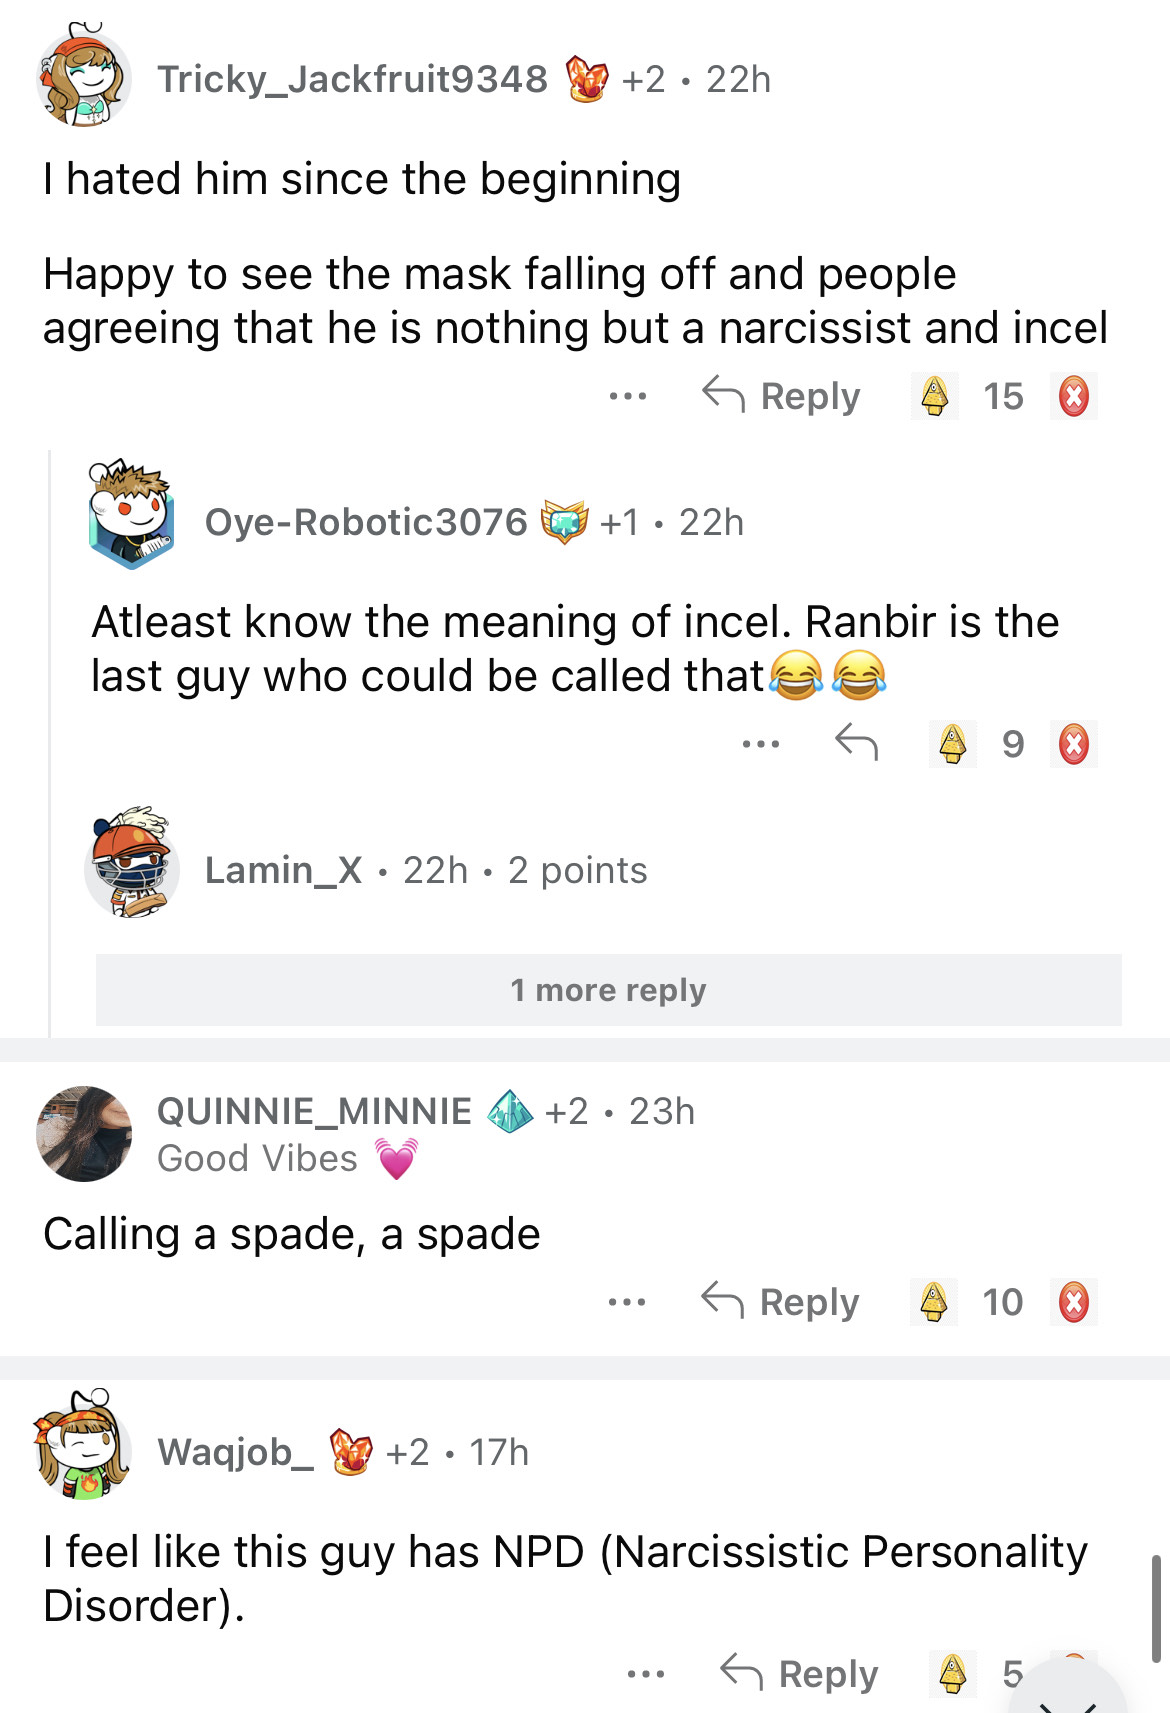Reply to Tricky_Jackfruit9348's comment
Screen dimensions: 1170x1713
(x=781, y=396)
